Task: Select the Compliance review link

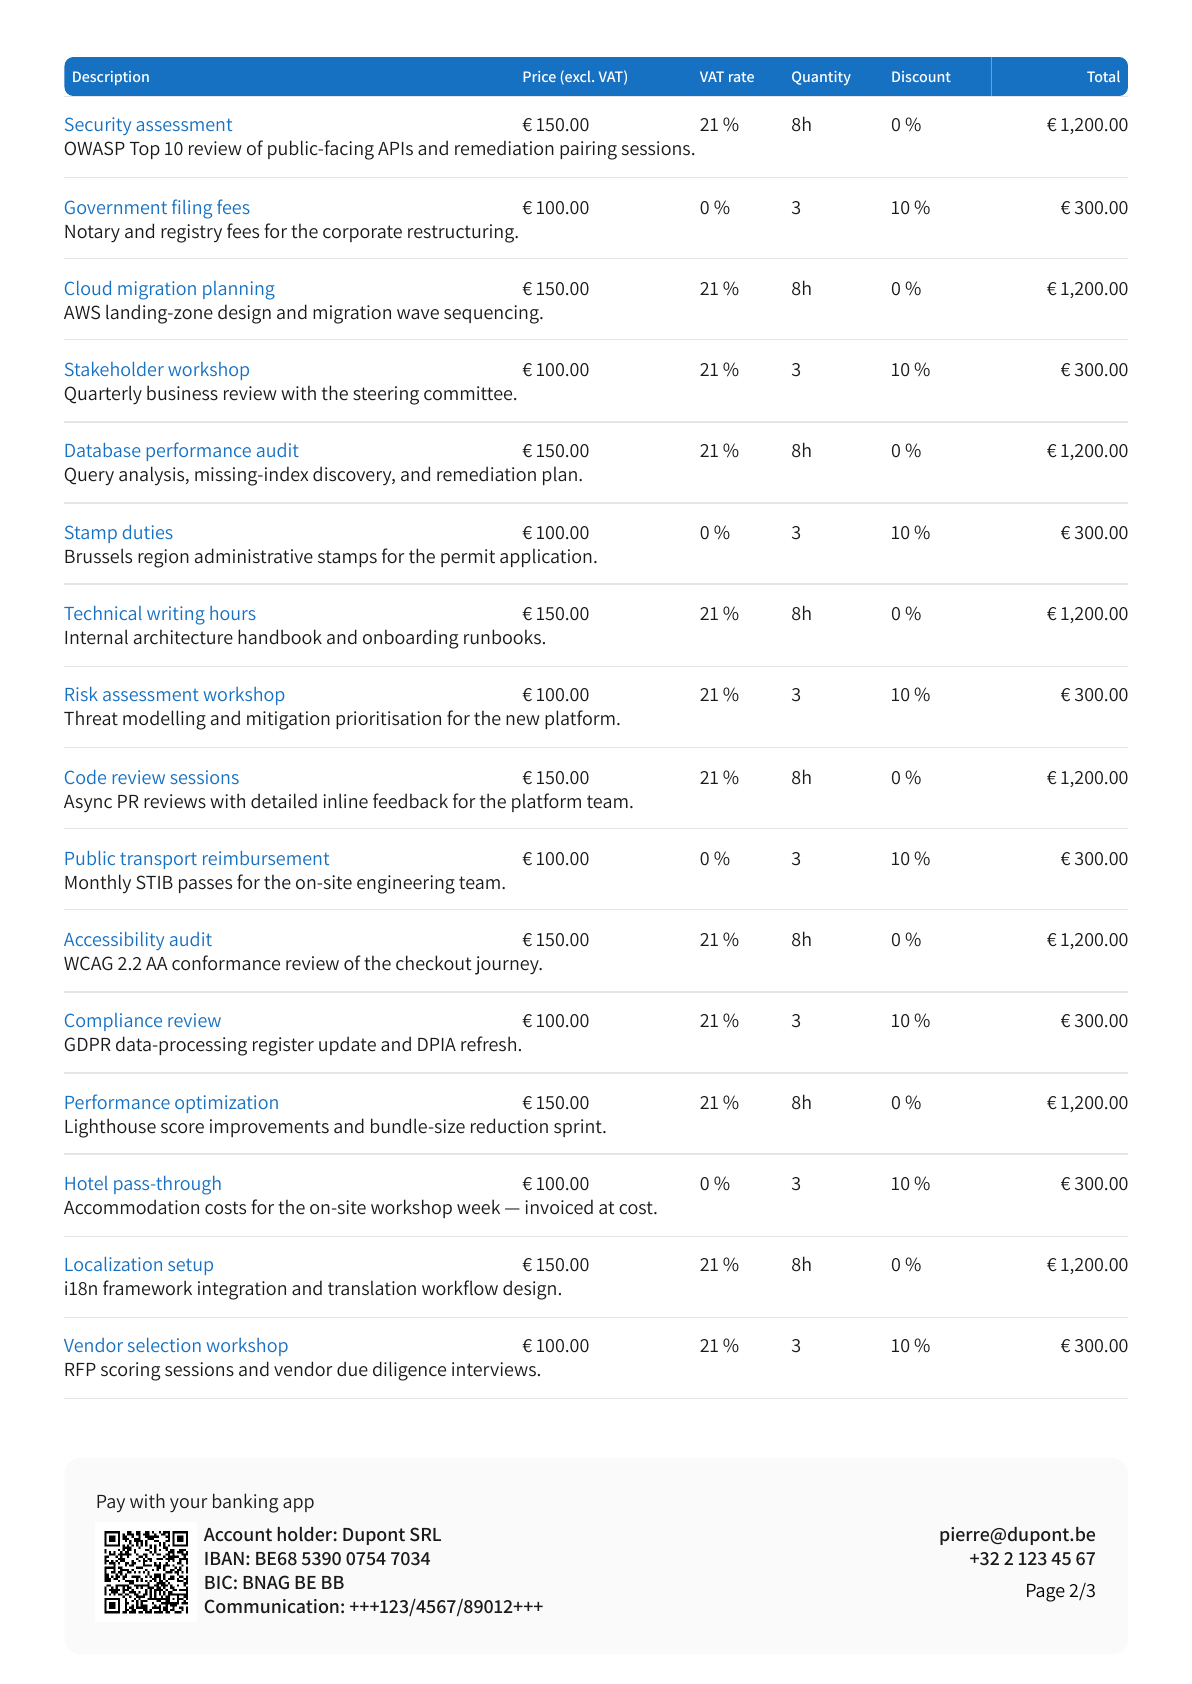Action: click(x=142, y=1021)
